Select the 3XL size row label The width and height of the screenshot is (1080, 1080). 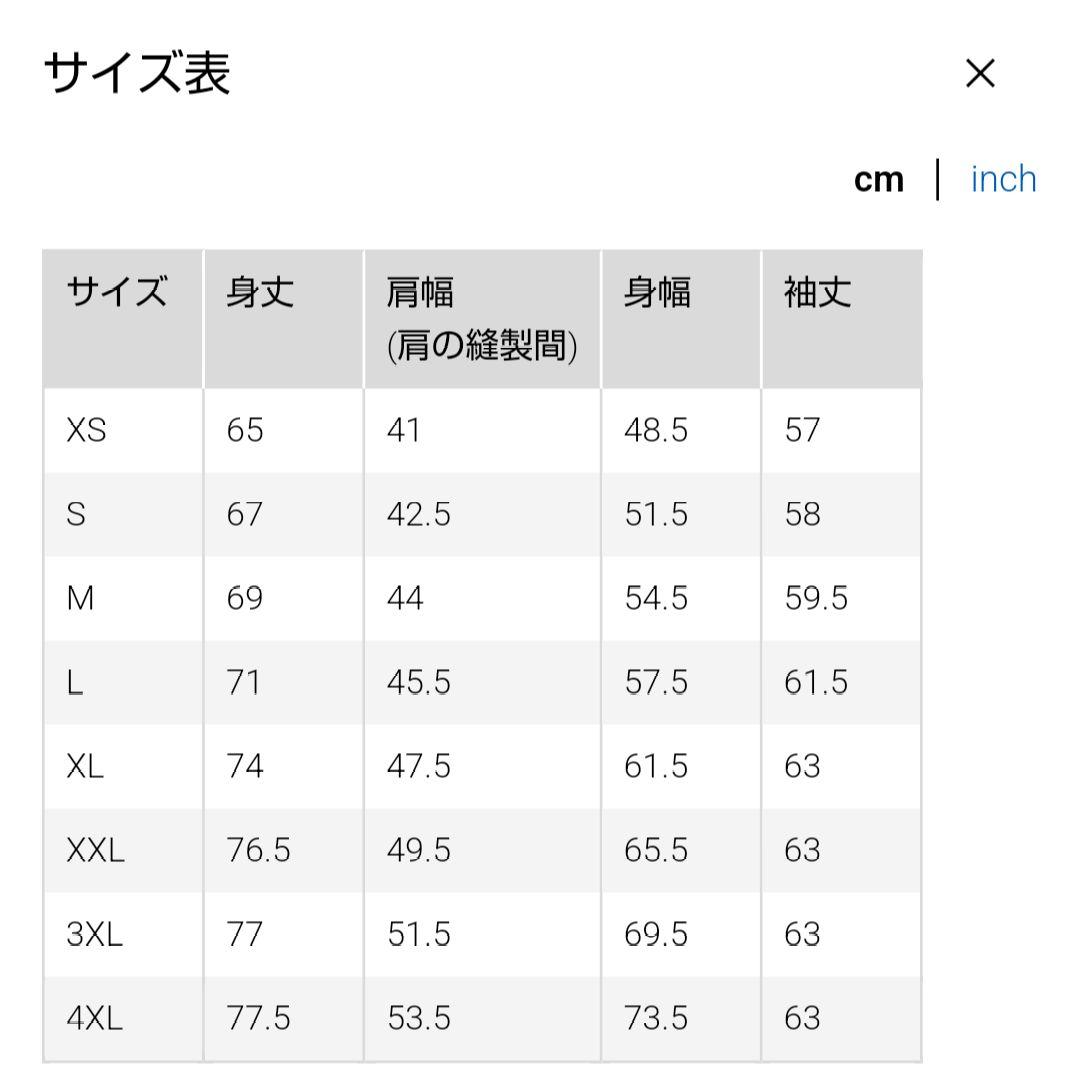click(x=94, y=935)
